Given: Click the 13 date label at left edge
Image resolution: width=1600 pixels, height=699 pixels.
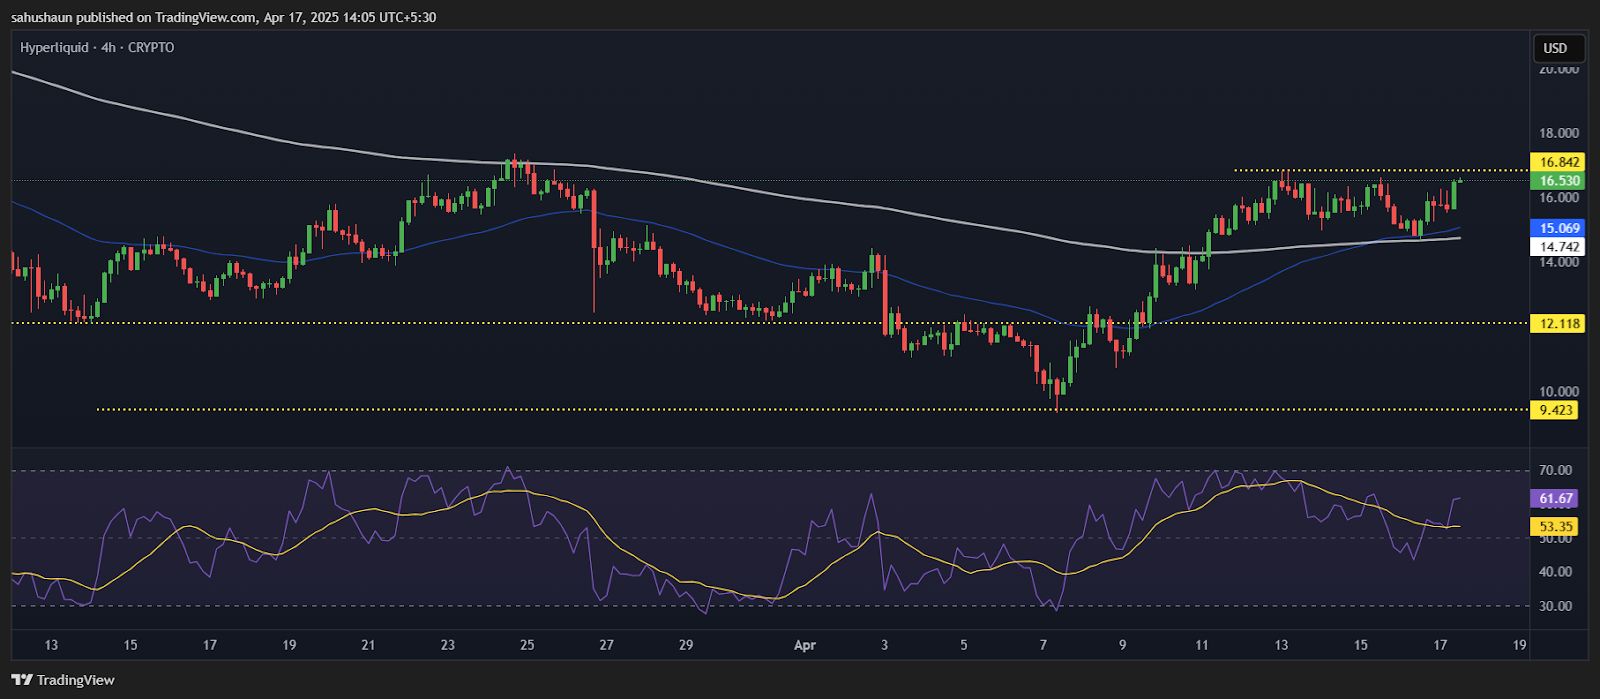Looking at the screenshot, I should pyautogui.click(x=52, y=645).
